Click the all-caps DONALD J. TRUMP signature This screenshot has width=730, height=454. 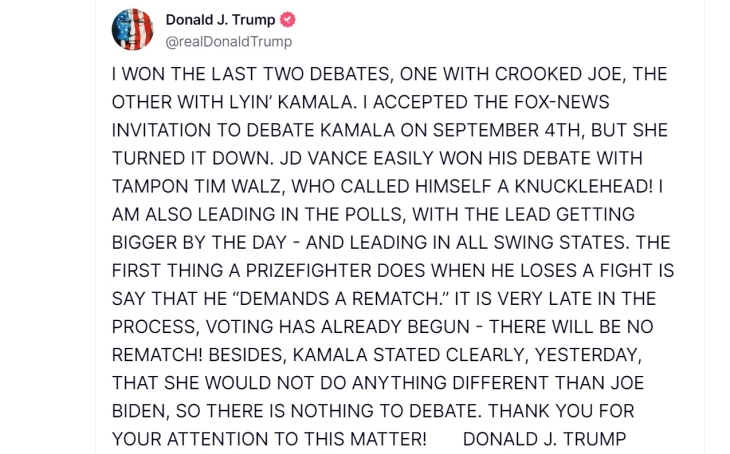(545, 439)
